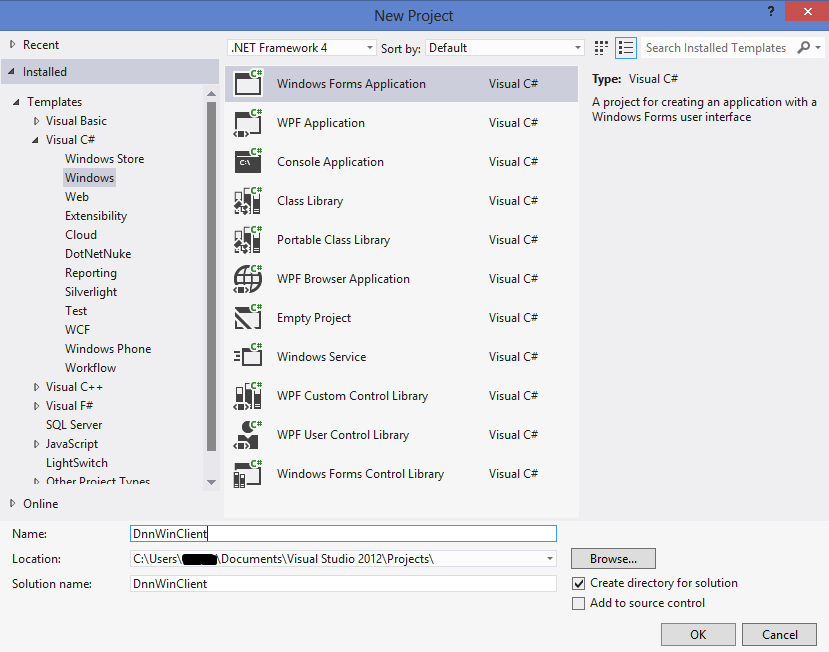The height and width of the screenshot is (652, 829).
Task: Enable Add to source control checkbox
Action: tap(579, 603)
